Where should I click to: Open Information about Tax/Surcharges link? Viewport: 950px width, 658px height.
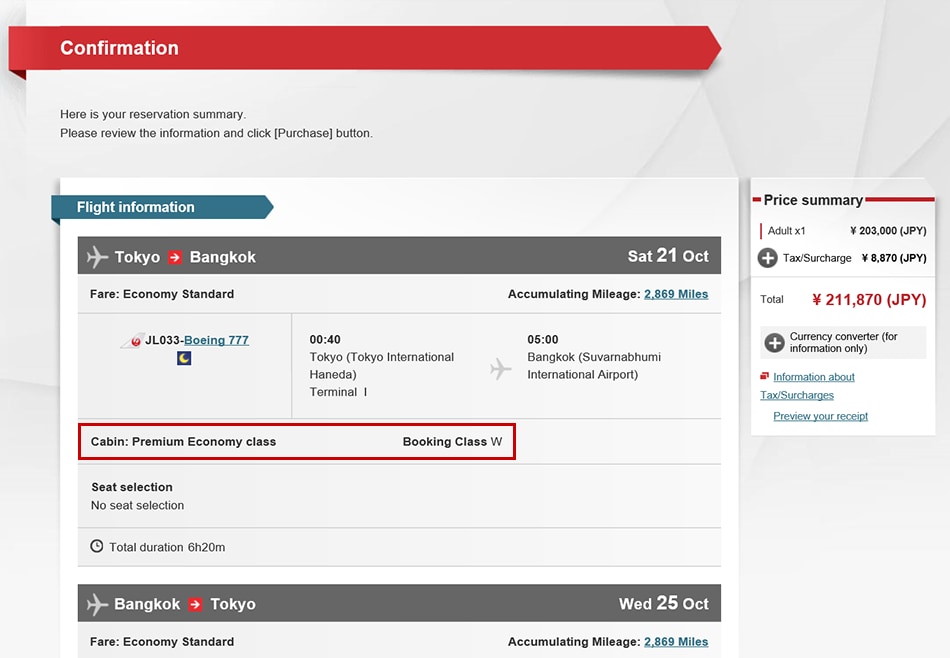[x=813, y=377]
